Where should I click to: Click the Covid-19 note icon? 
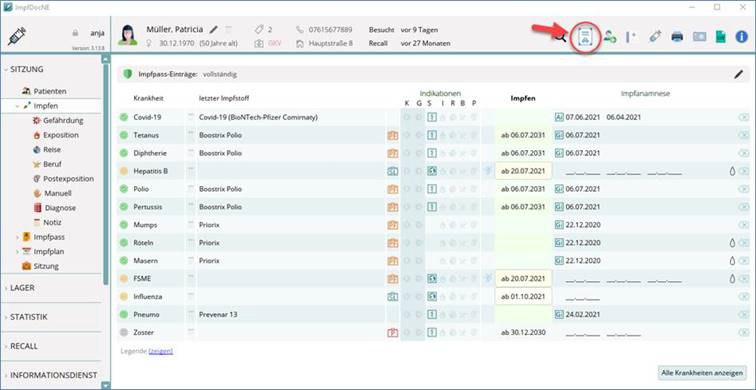point(190,117)
